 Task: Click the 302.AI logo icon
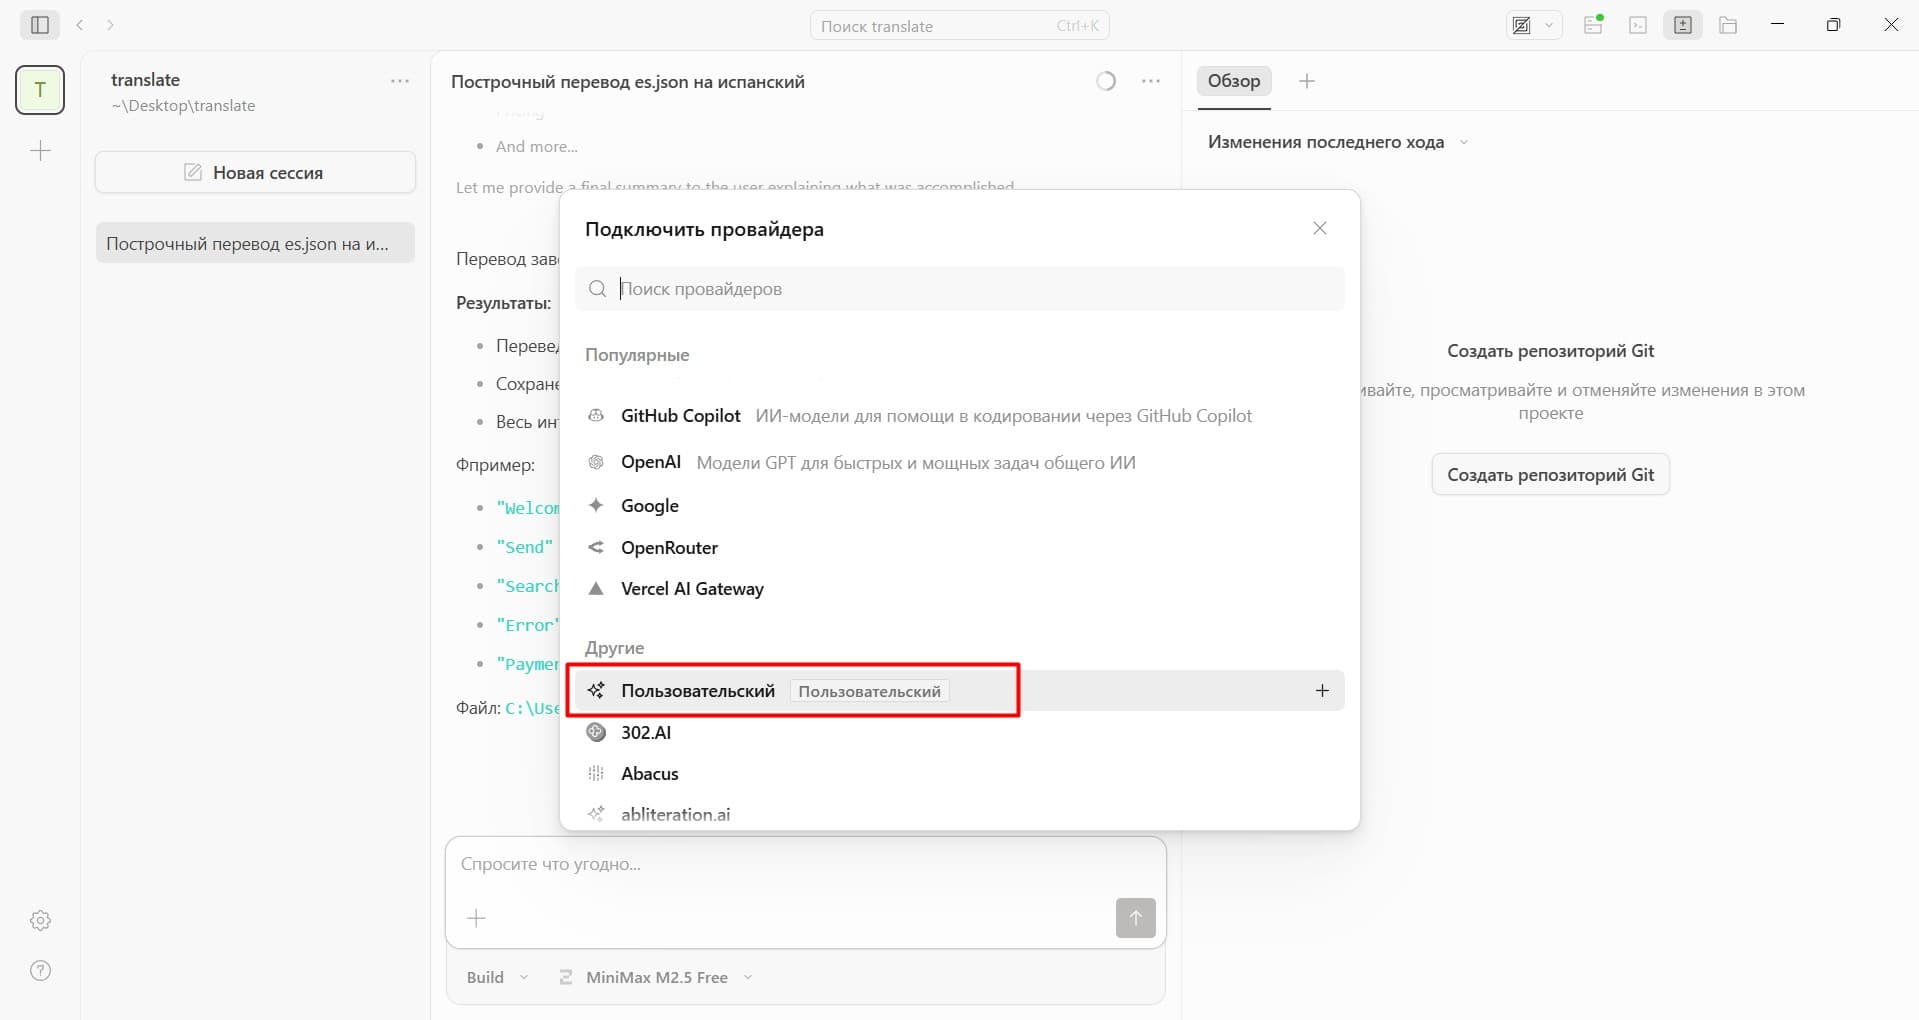coord(596,732)
